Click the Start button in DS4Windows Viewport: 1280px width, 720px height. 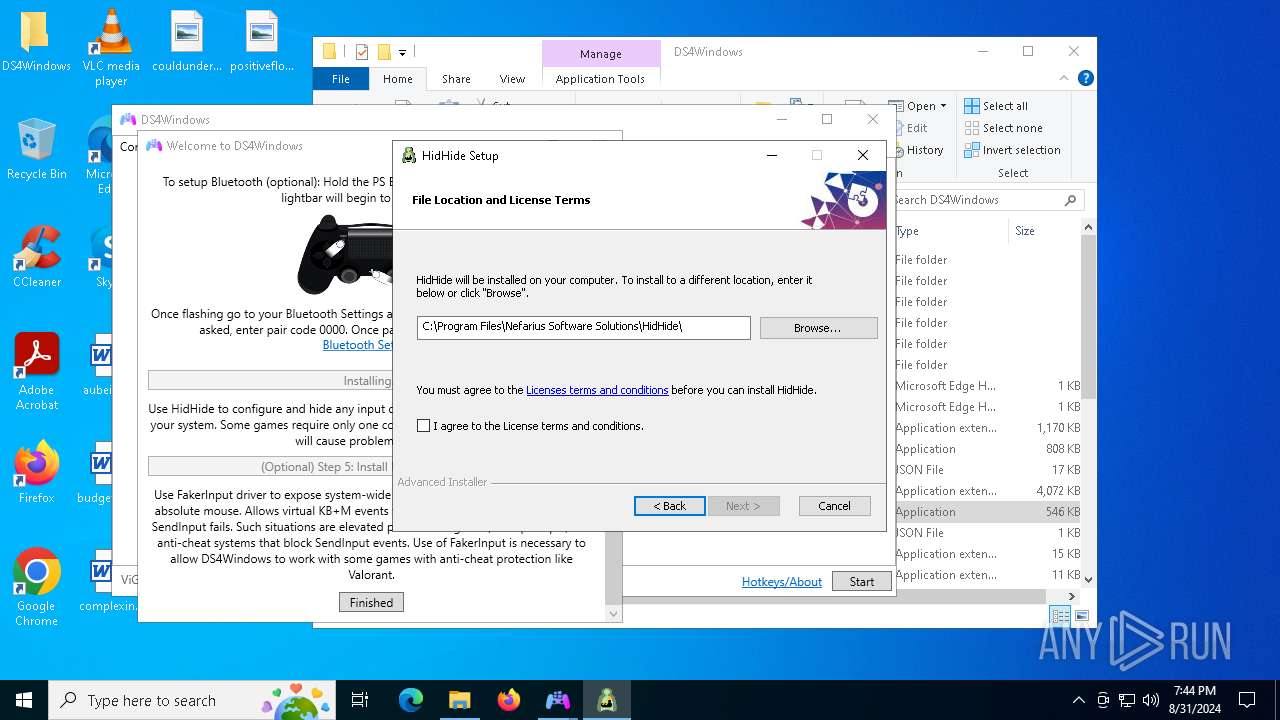pos(862,581)
